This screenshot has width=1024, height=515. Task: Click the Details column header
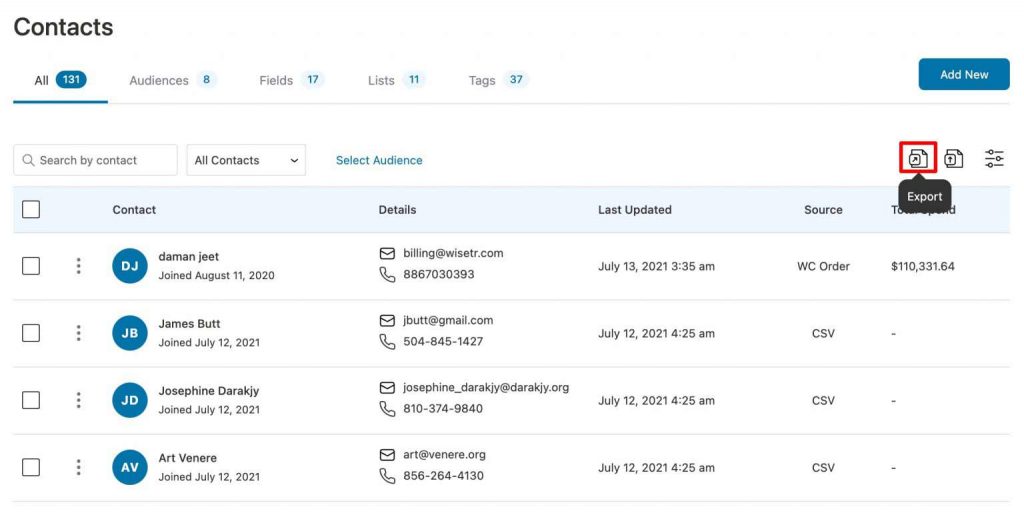[x=397, y=210]
